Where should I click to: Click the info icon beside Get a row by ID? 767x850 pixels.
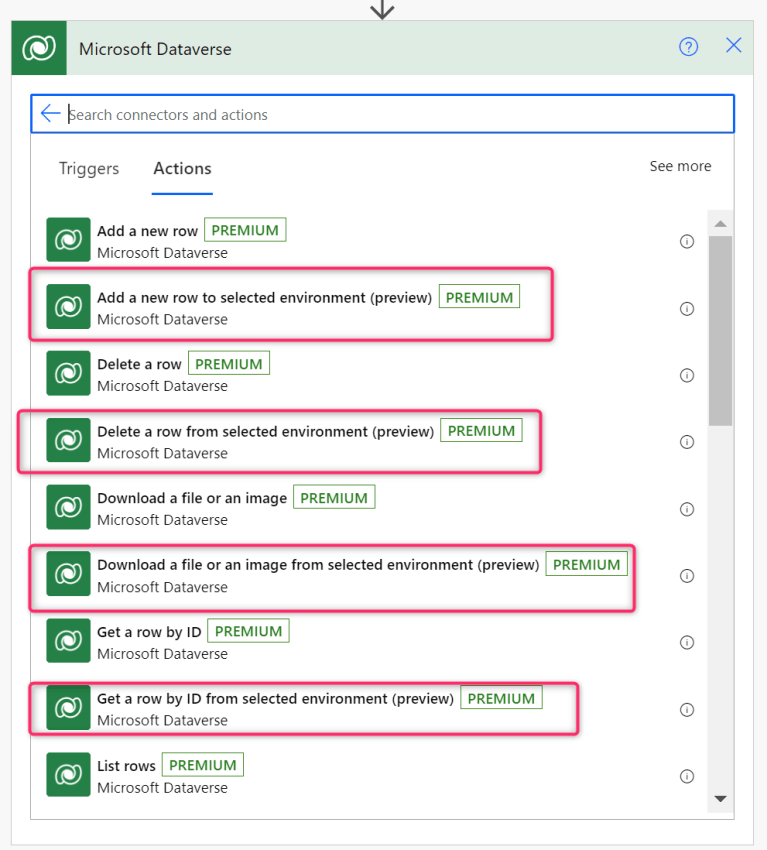[x=687, y=642]
